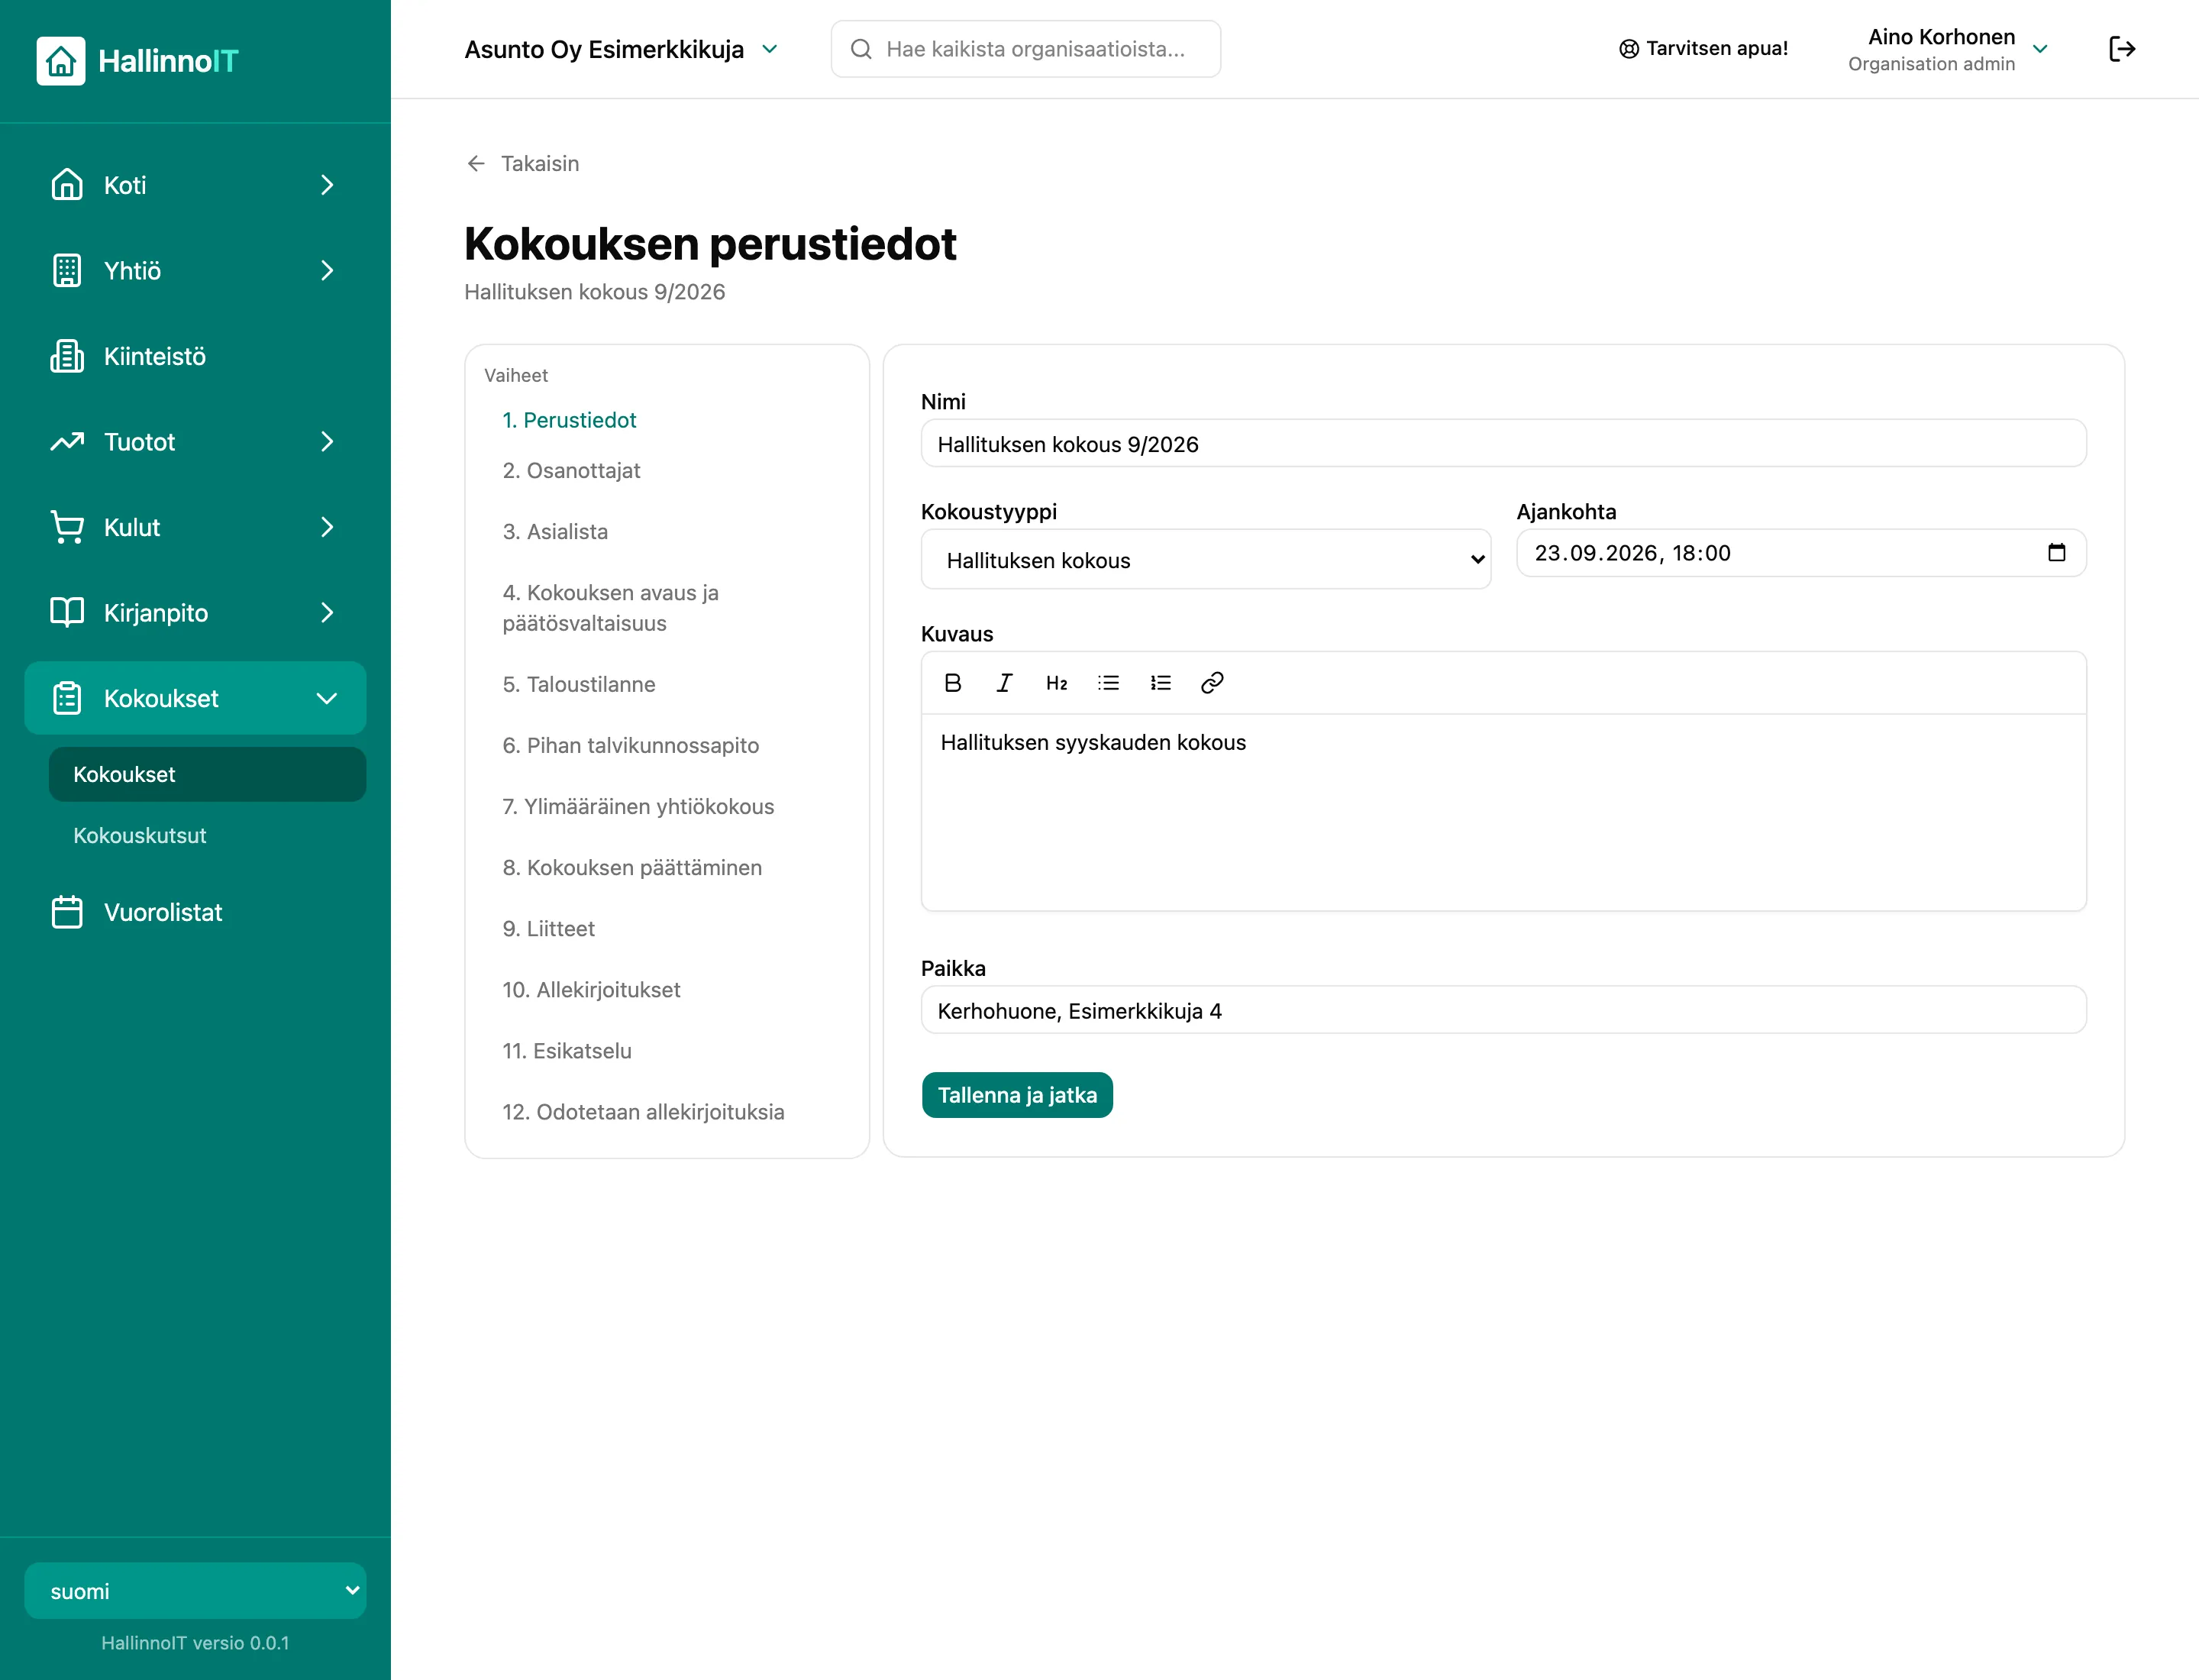Open the calendar picker in Ajankohta
This screenshot has width=2199, height=1680.
(x=2056, y=553)
